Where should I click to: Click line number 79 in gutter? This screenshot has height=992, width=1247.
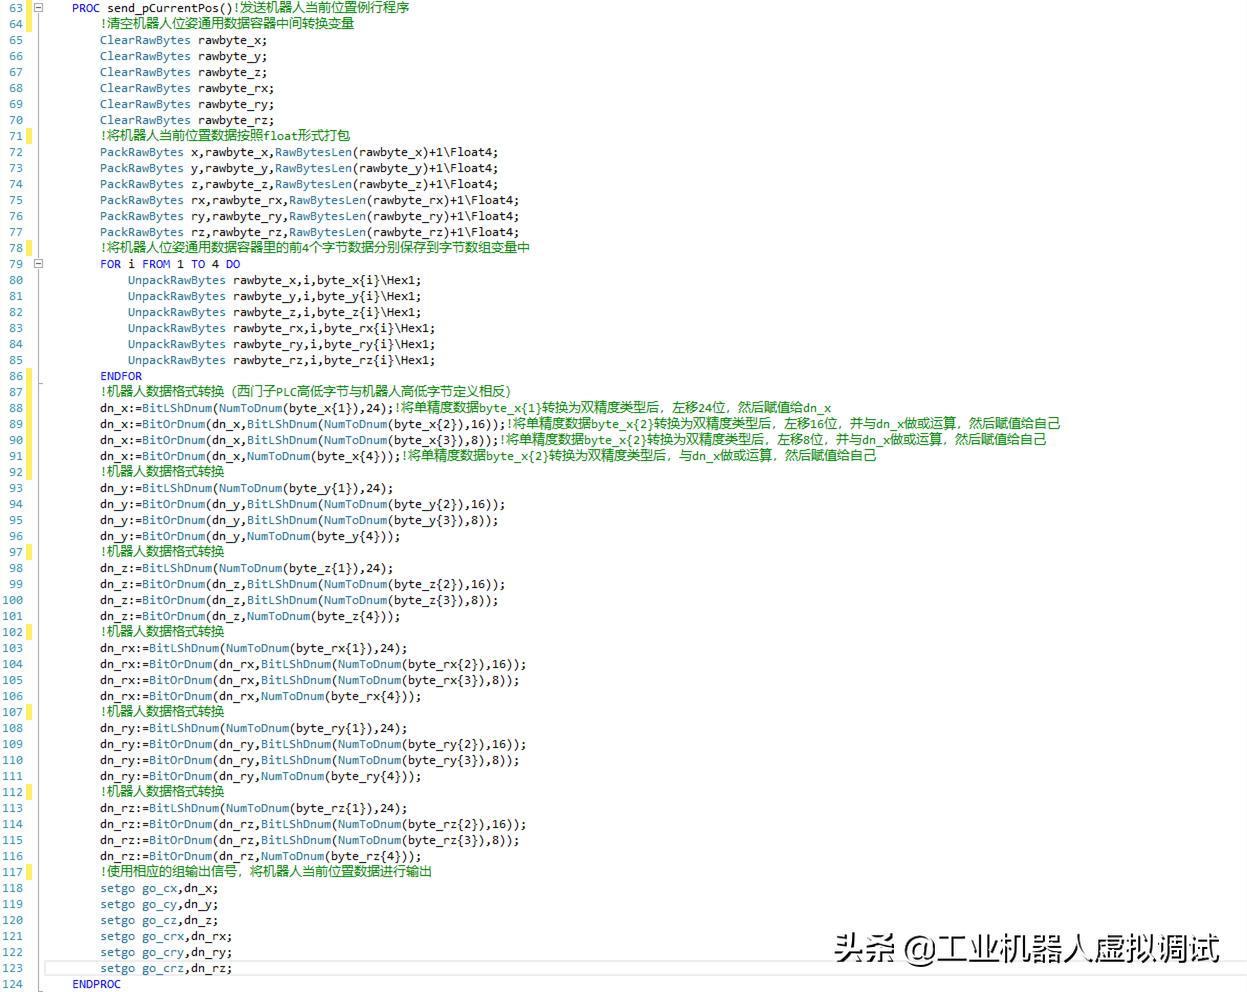click(x=15, y=264)
